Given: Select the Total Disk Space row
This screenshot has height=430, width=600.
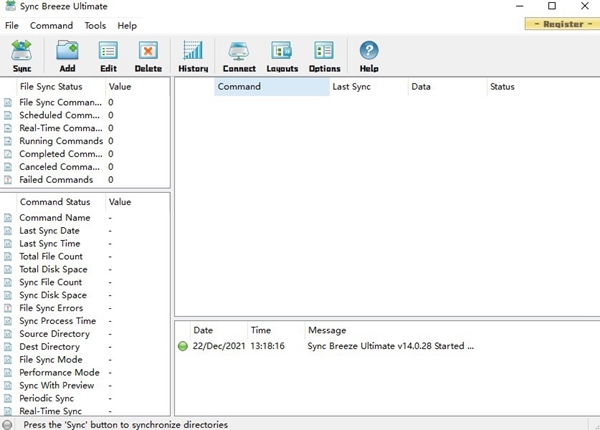Looking at the screenshot, I should point(85,269).
